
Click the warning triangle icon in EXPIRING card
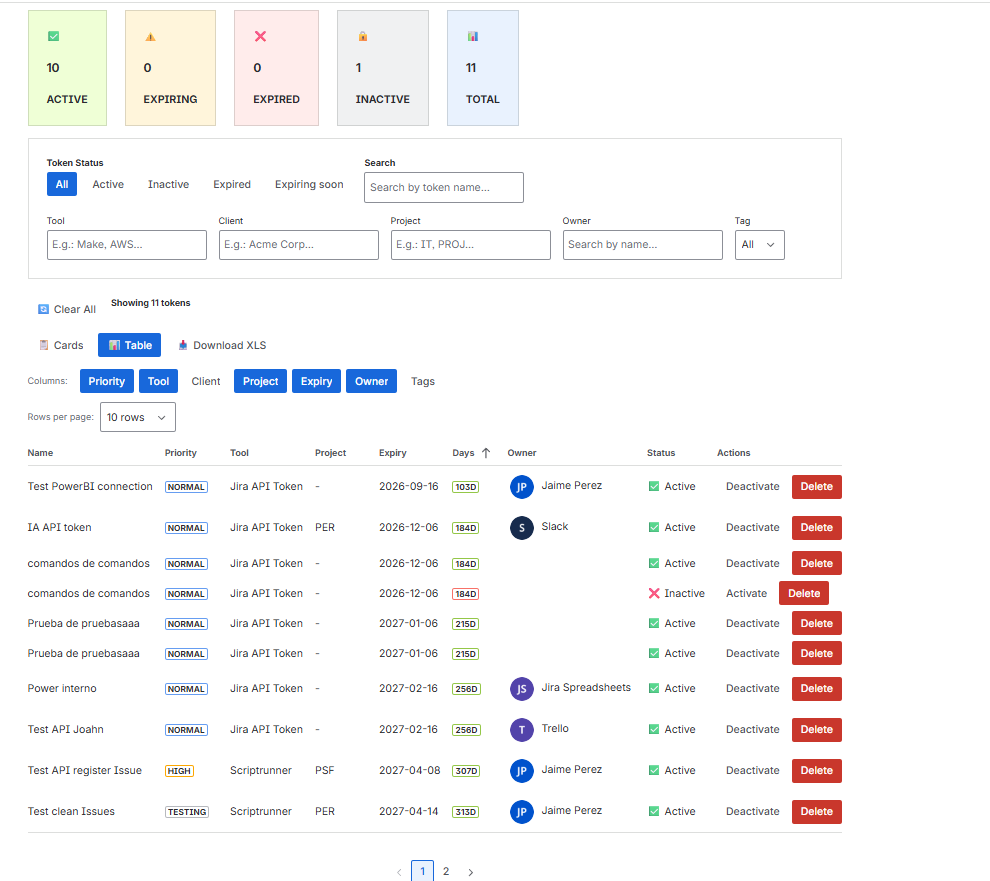[x=150, y=37]
